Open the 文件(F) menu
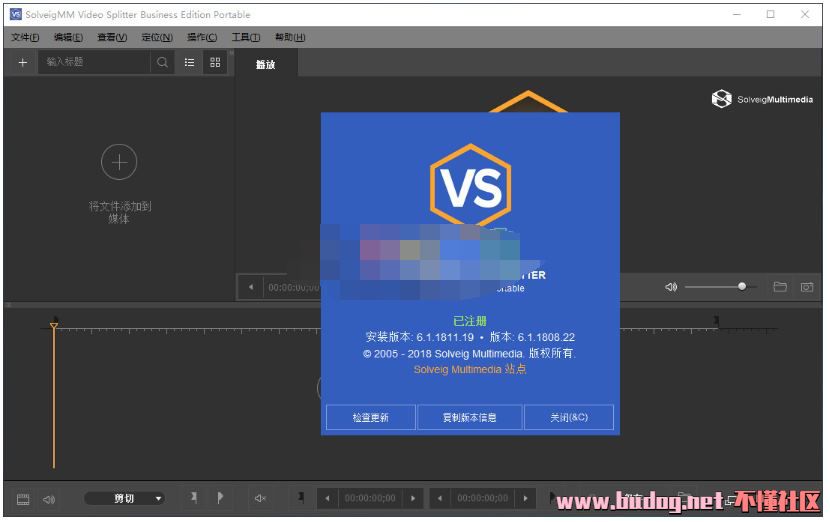Image resolution: width=830 pixels, height=522 pixels. 25,38
